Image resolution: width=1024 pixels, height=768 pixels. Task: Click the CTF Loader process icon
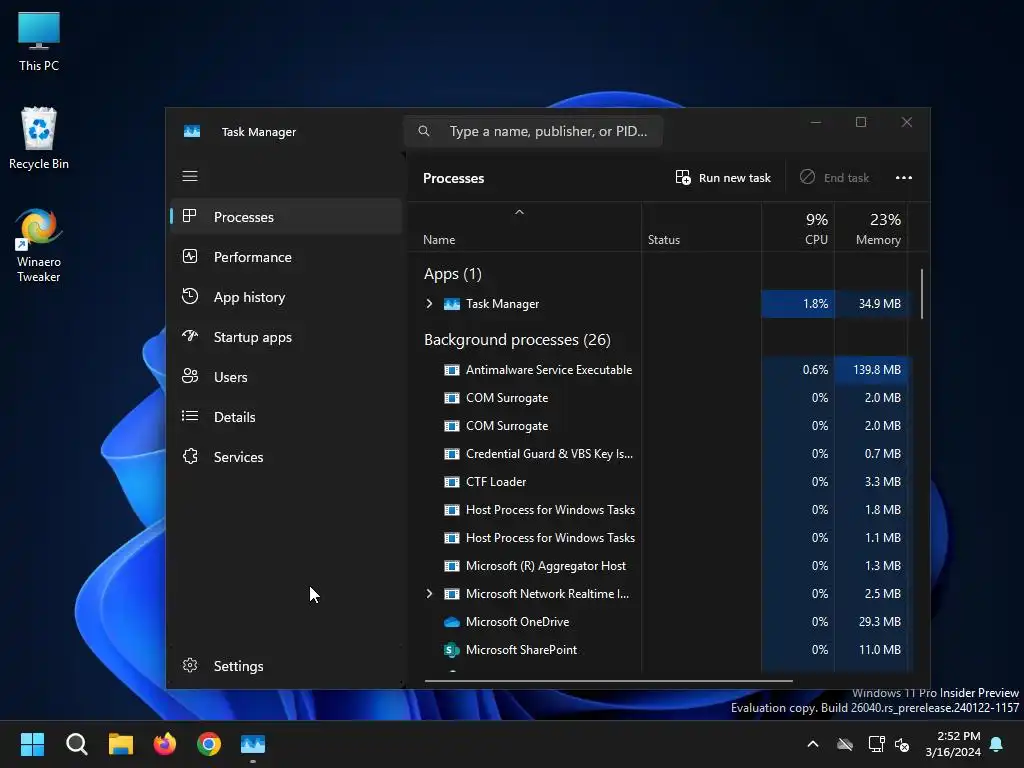click(451, 482)
